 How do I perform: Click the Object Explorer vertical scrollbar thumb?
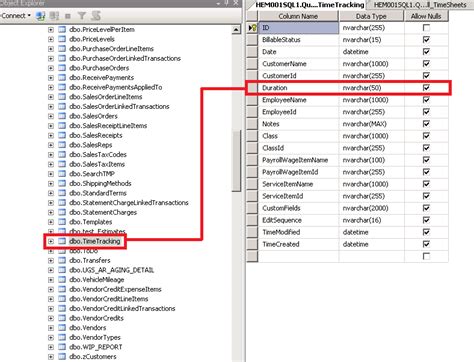236,161
